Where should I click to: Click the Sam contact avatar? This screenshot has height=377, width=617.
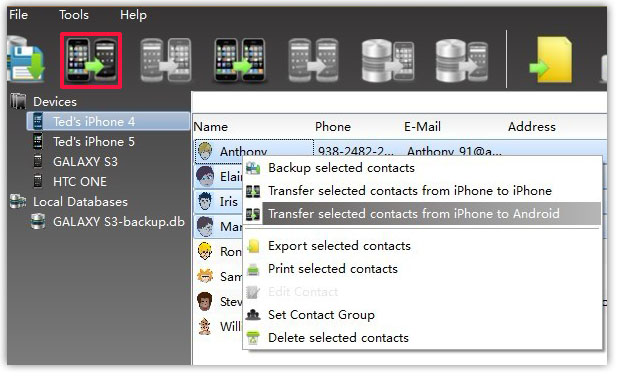[205, 276]
